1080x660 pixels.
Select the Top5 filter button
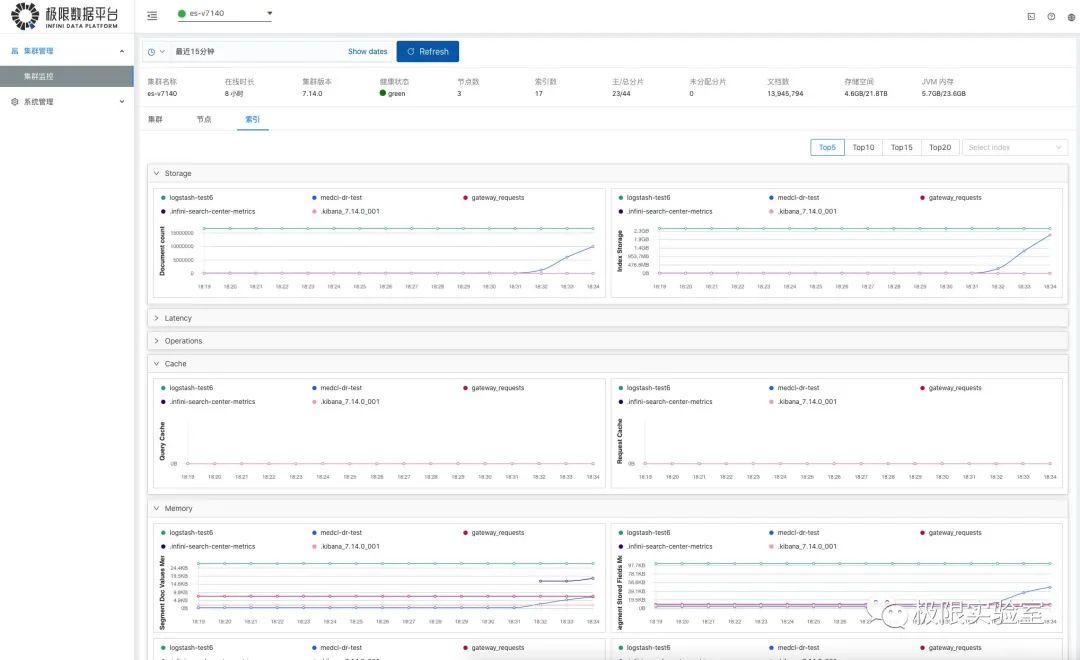(827, 147)
